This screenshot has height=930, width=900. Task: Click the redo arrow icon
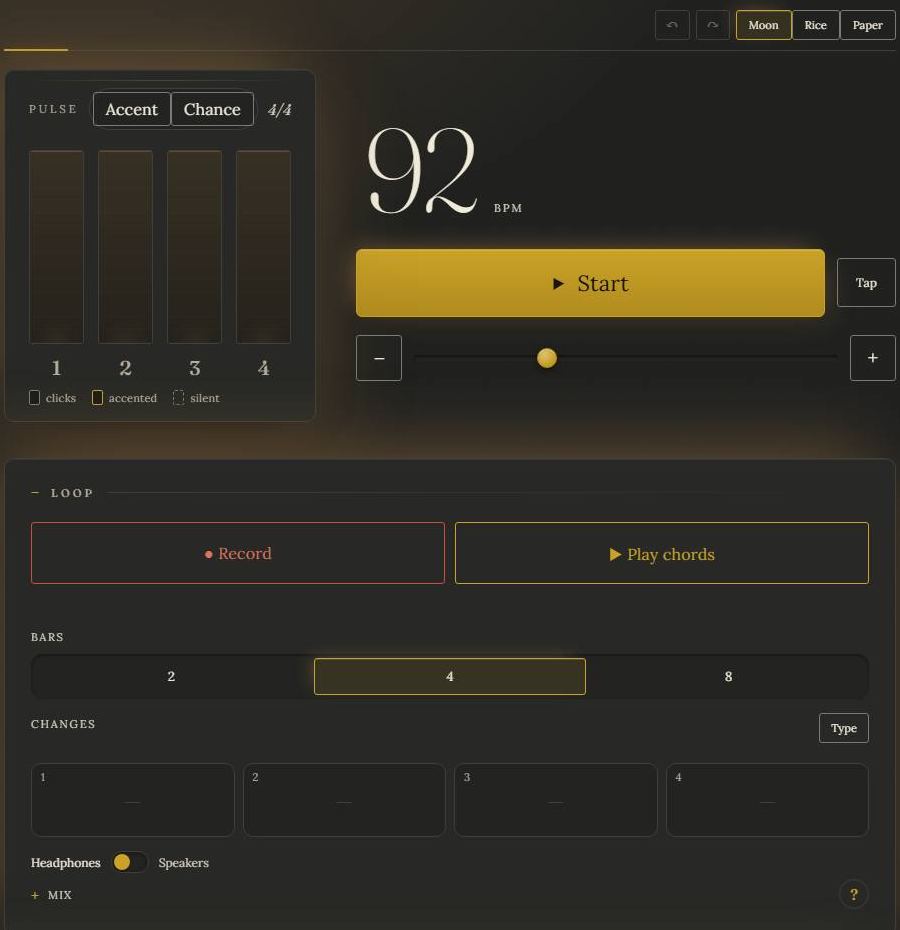[712, 25]
